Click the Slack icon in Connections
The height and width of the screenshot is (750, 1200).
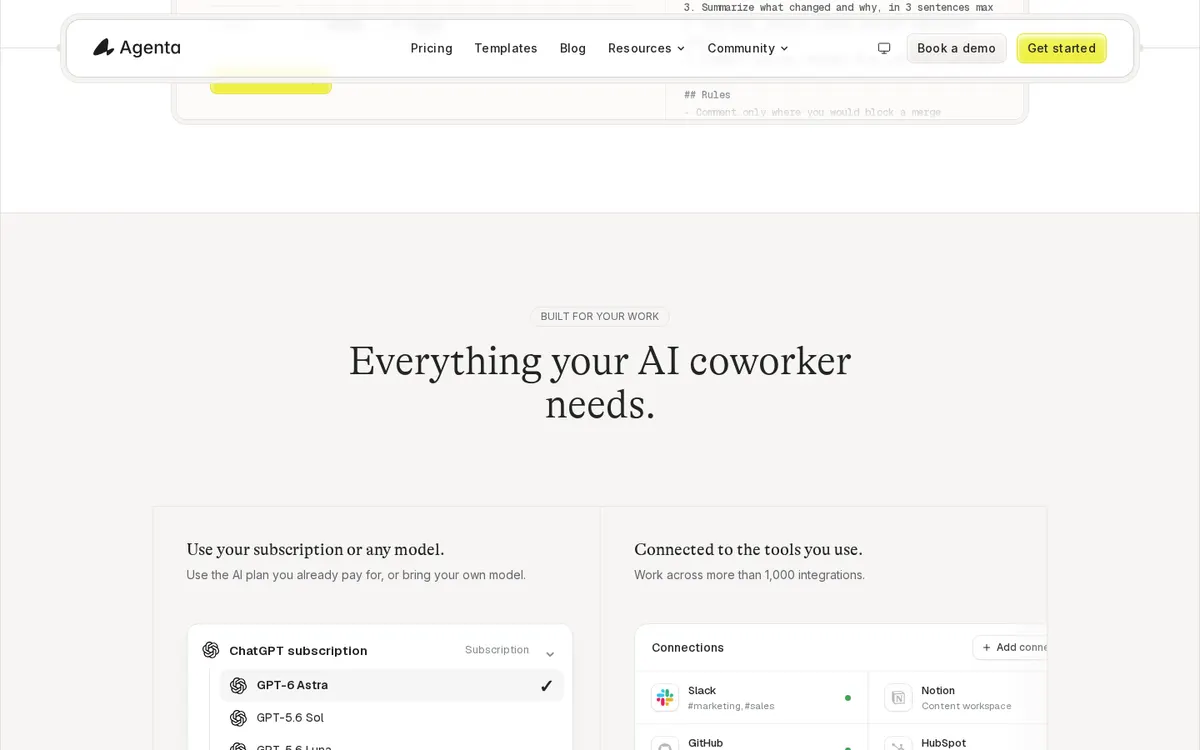click(x=665, y=698)
